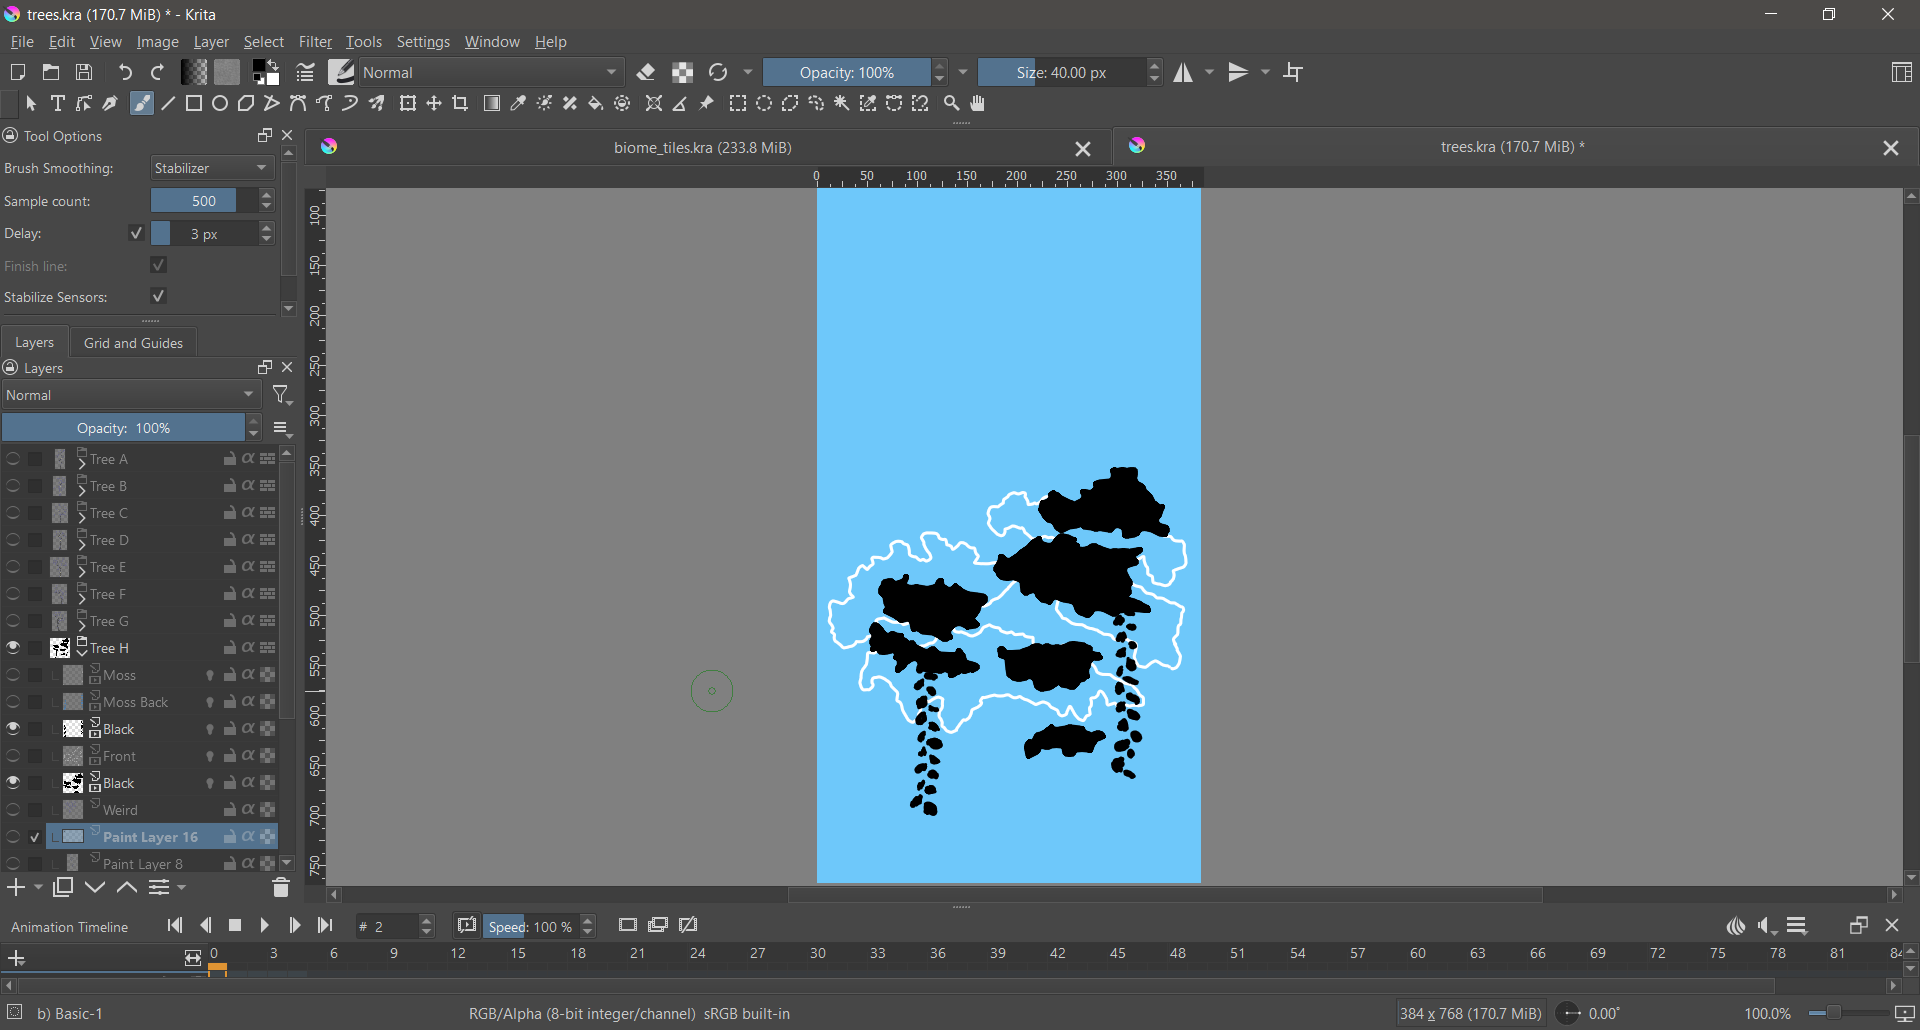The height and width of the screenshot is (1030, 1920).
Task: Toggle eraser mode icon
Action: pyautogui.click(x=646, y=73)
